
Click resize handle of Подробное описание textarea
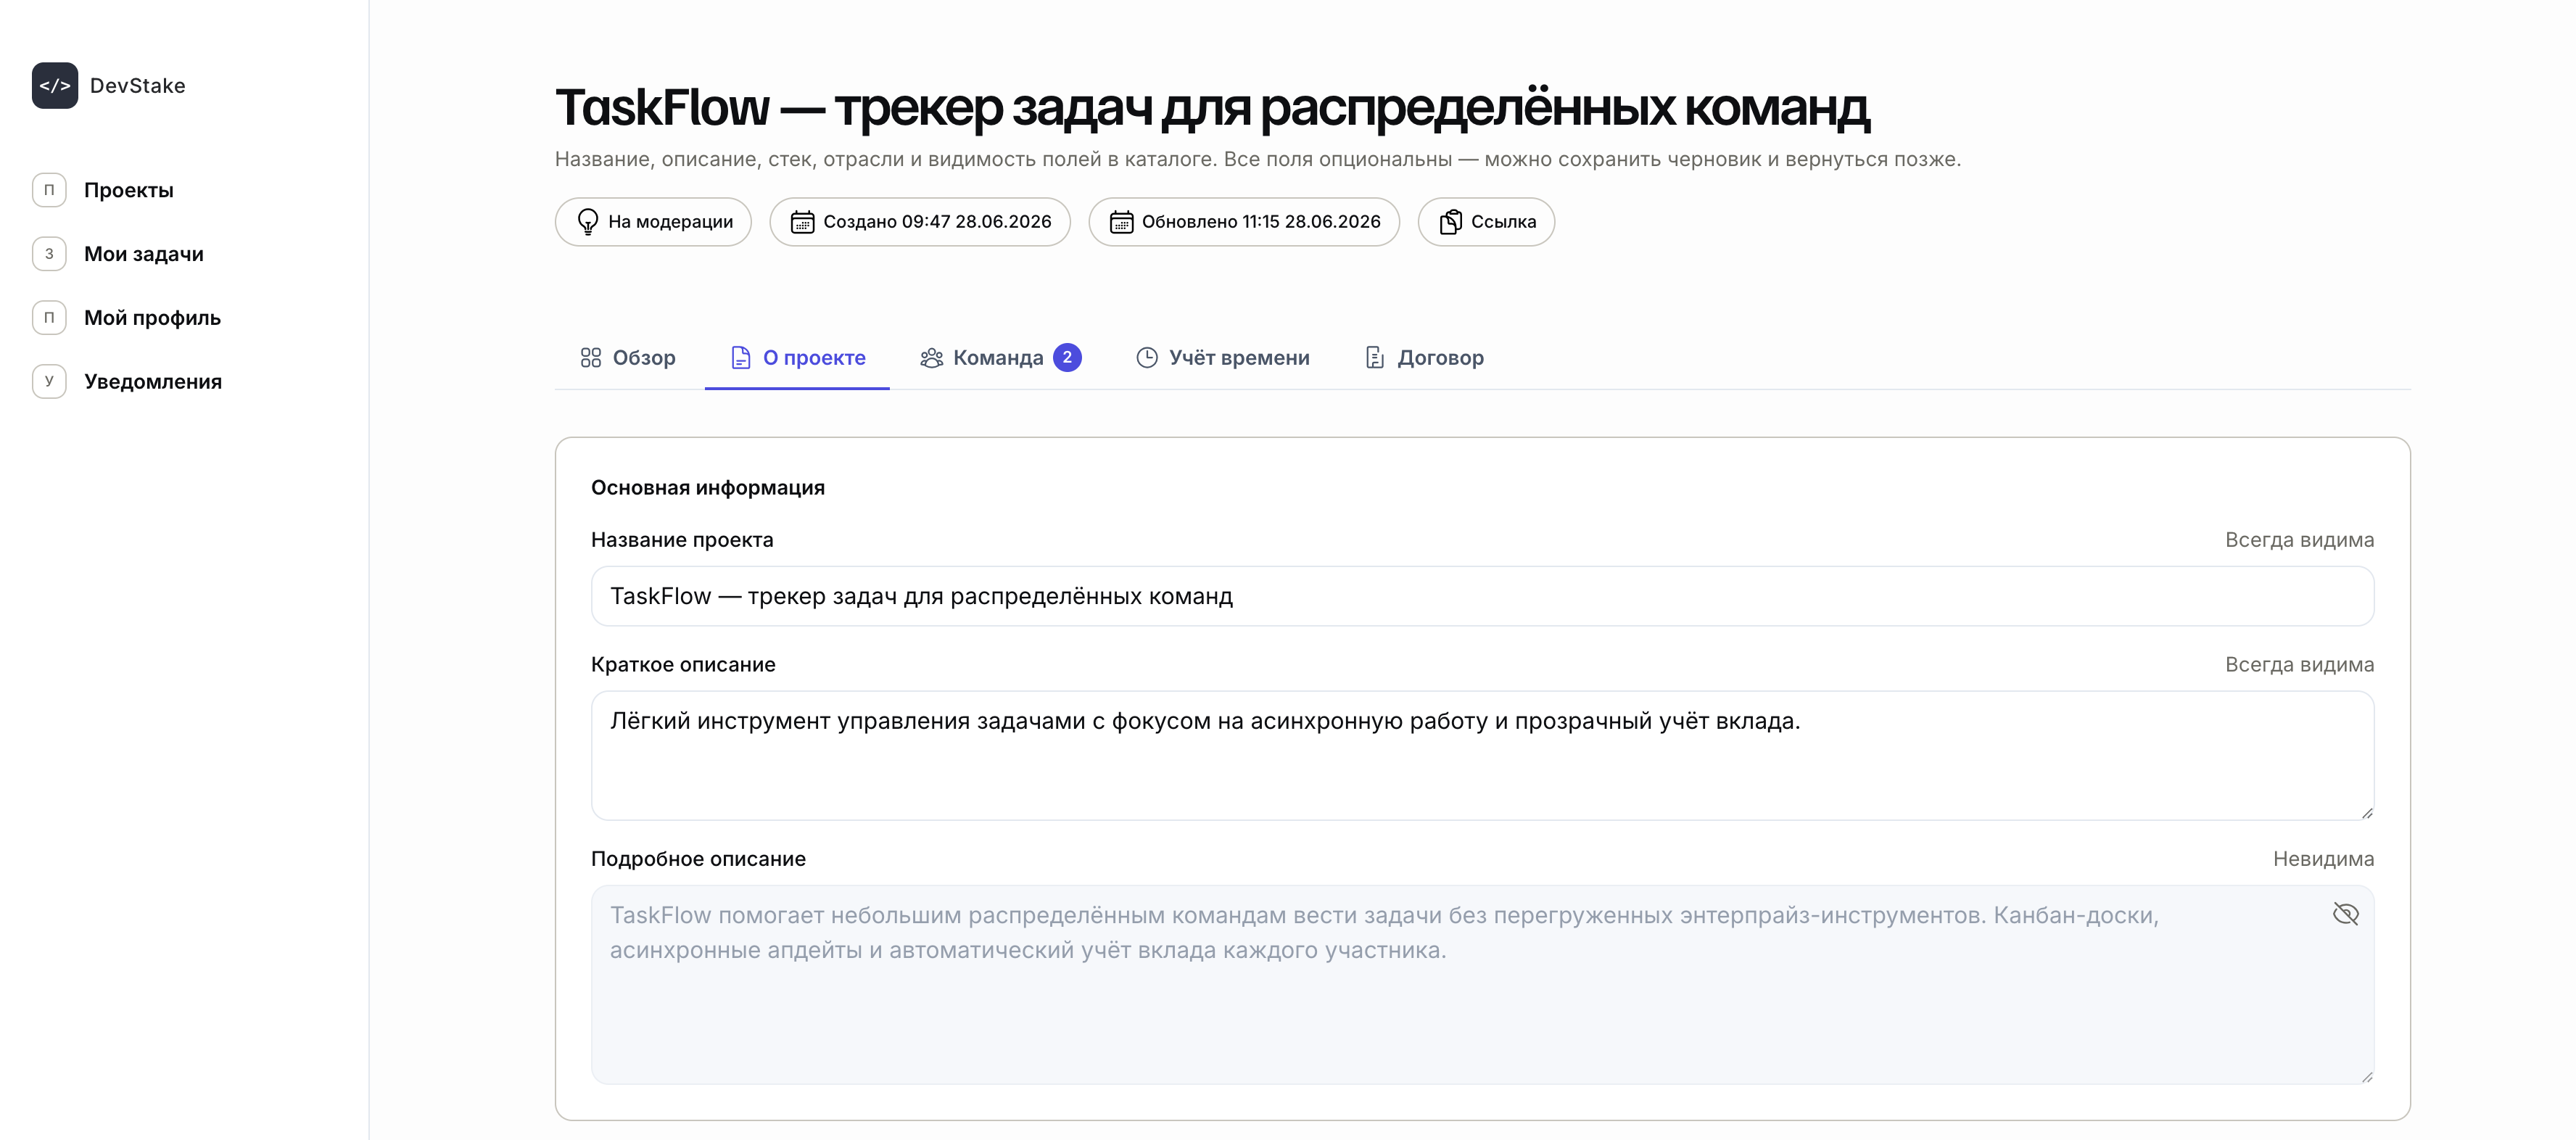[2366, 1077]
